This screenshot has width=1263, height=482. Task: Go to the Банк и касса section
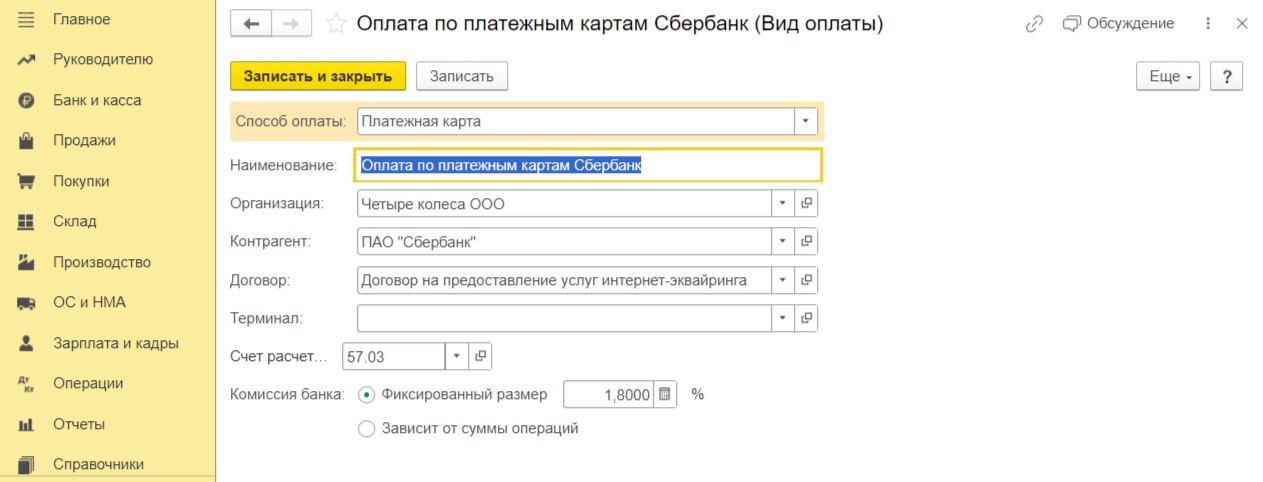pyautogui.click(x=97, y=100)
